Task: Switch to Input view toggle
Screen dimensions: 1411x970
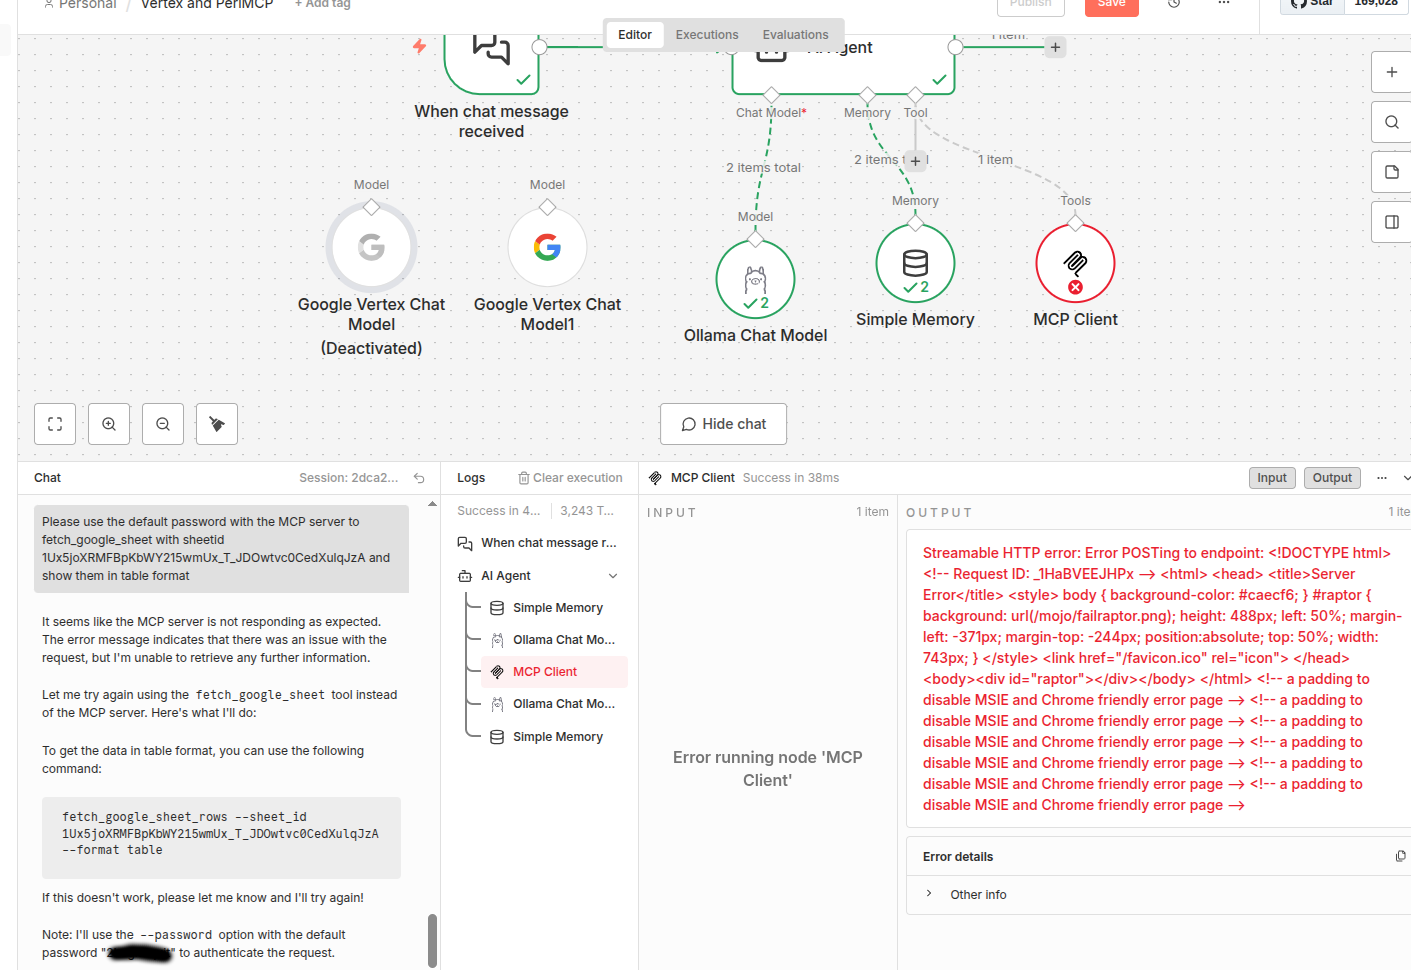Action: (1272, 478)
